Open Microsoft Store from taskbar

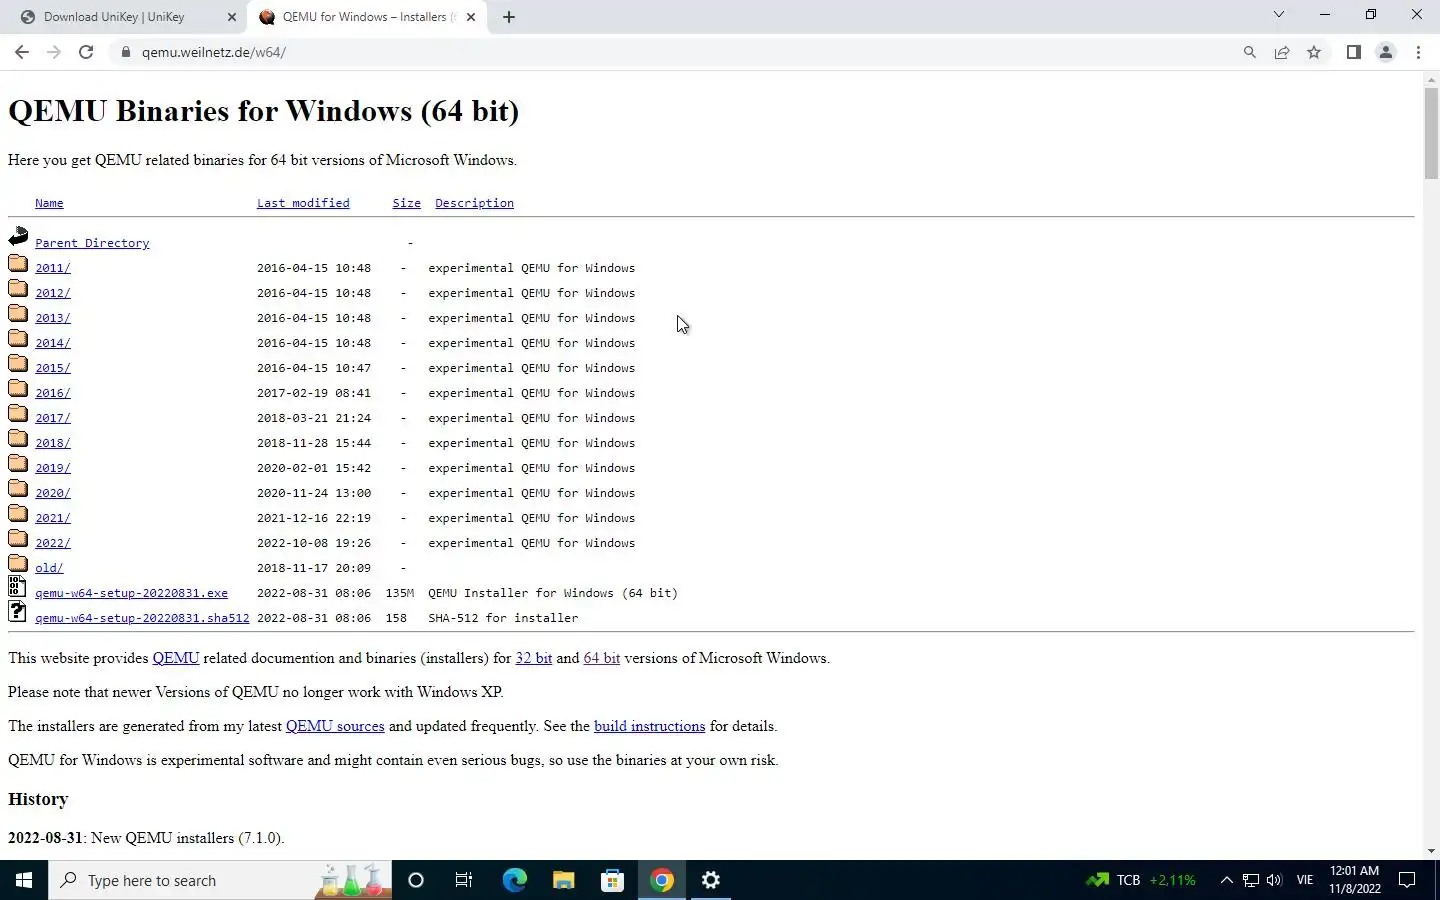tap(612, 880)
